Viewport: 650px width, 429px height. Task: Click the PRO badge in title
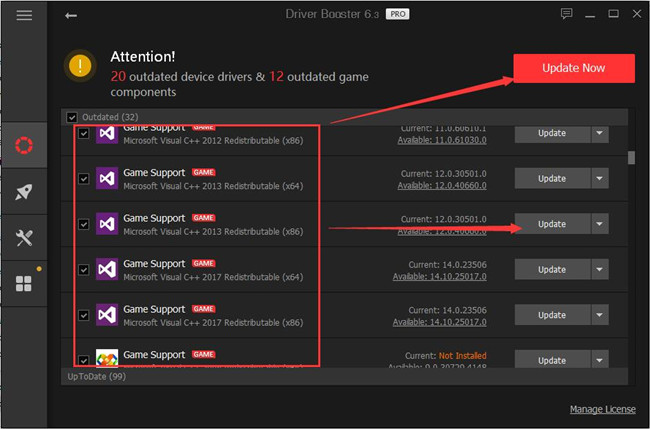point(398,14)
